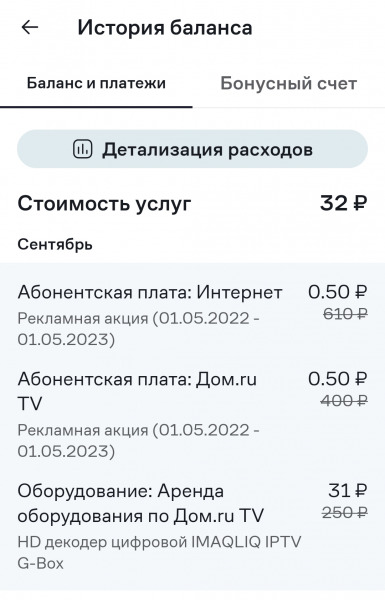Open Абонентская плата: Дом.ru TV entry
This screenshot has width=385, height=600.
pos(192,415)
